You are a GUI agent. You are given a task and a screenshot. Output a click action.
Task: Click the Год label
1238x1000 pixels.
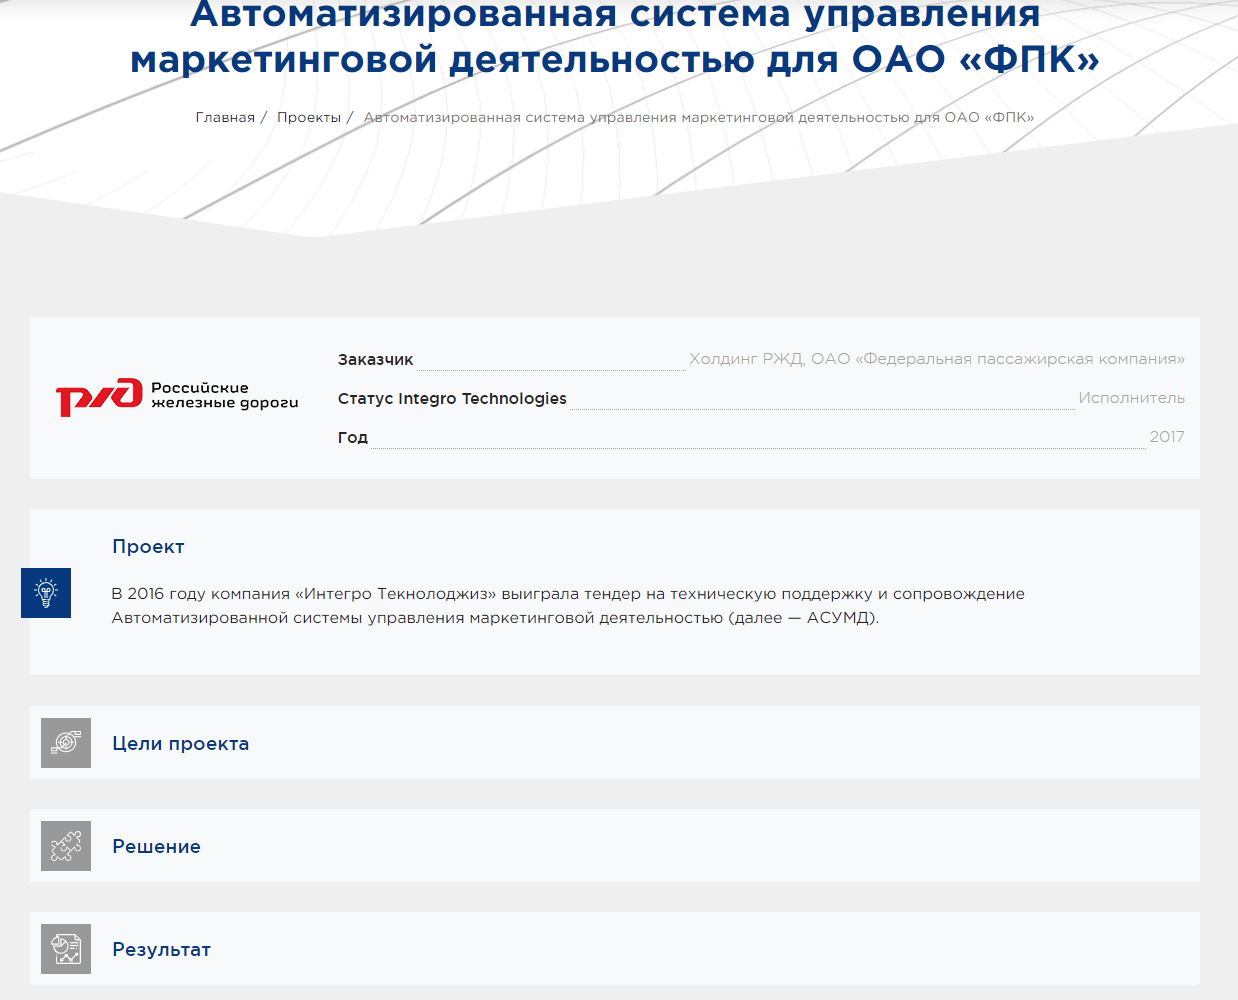point(353,438)
